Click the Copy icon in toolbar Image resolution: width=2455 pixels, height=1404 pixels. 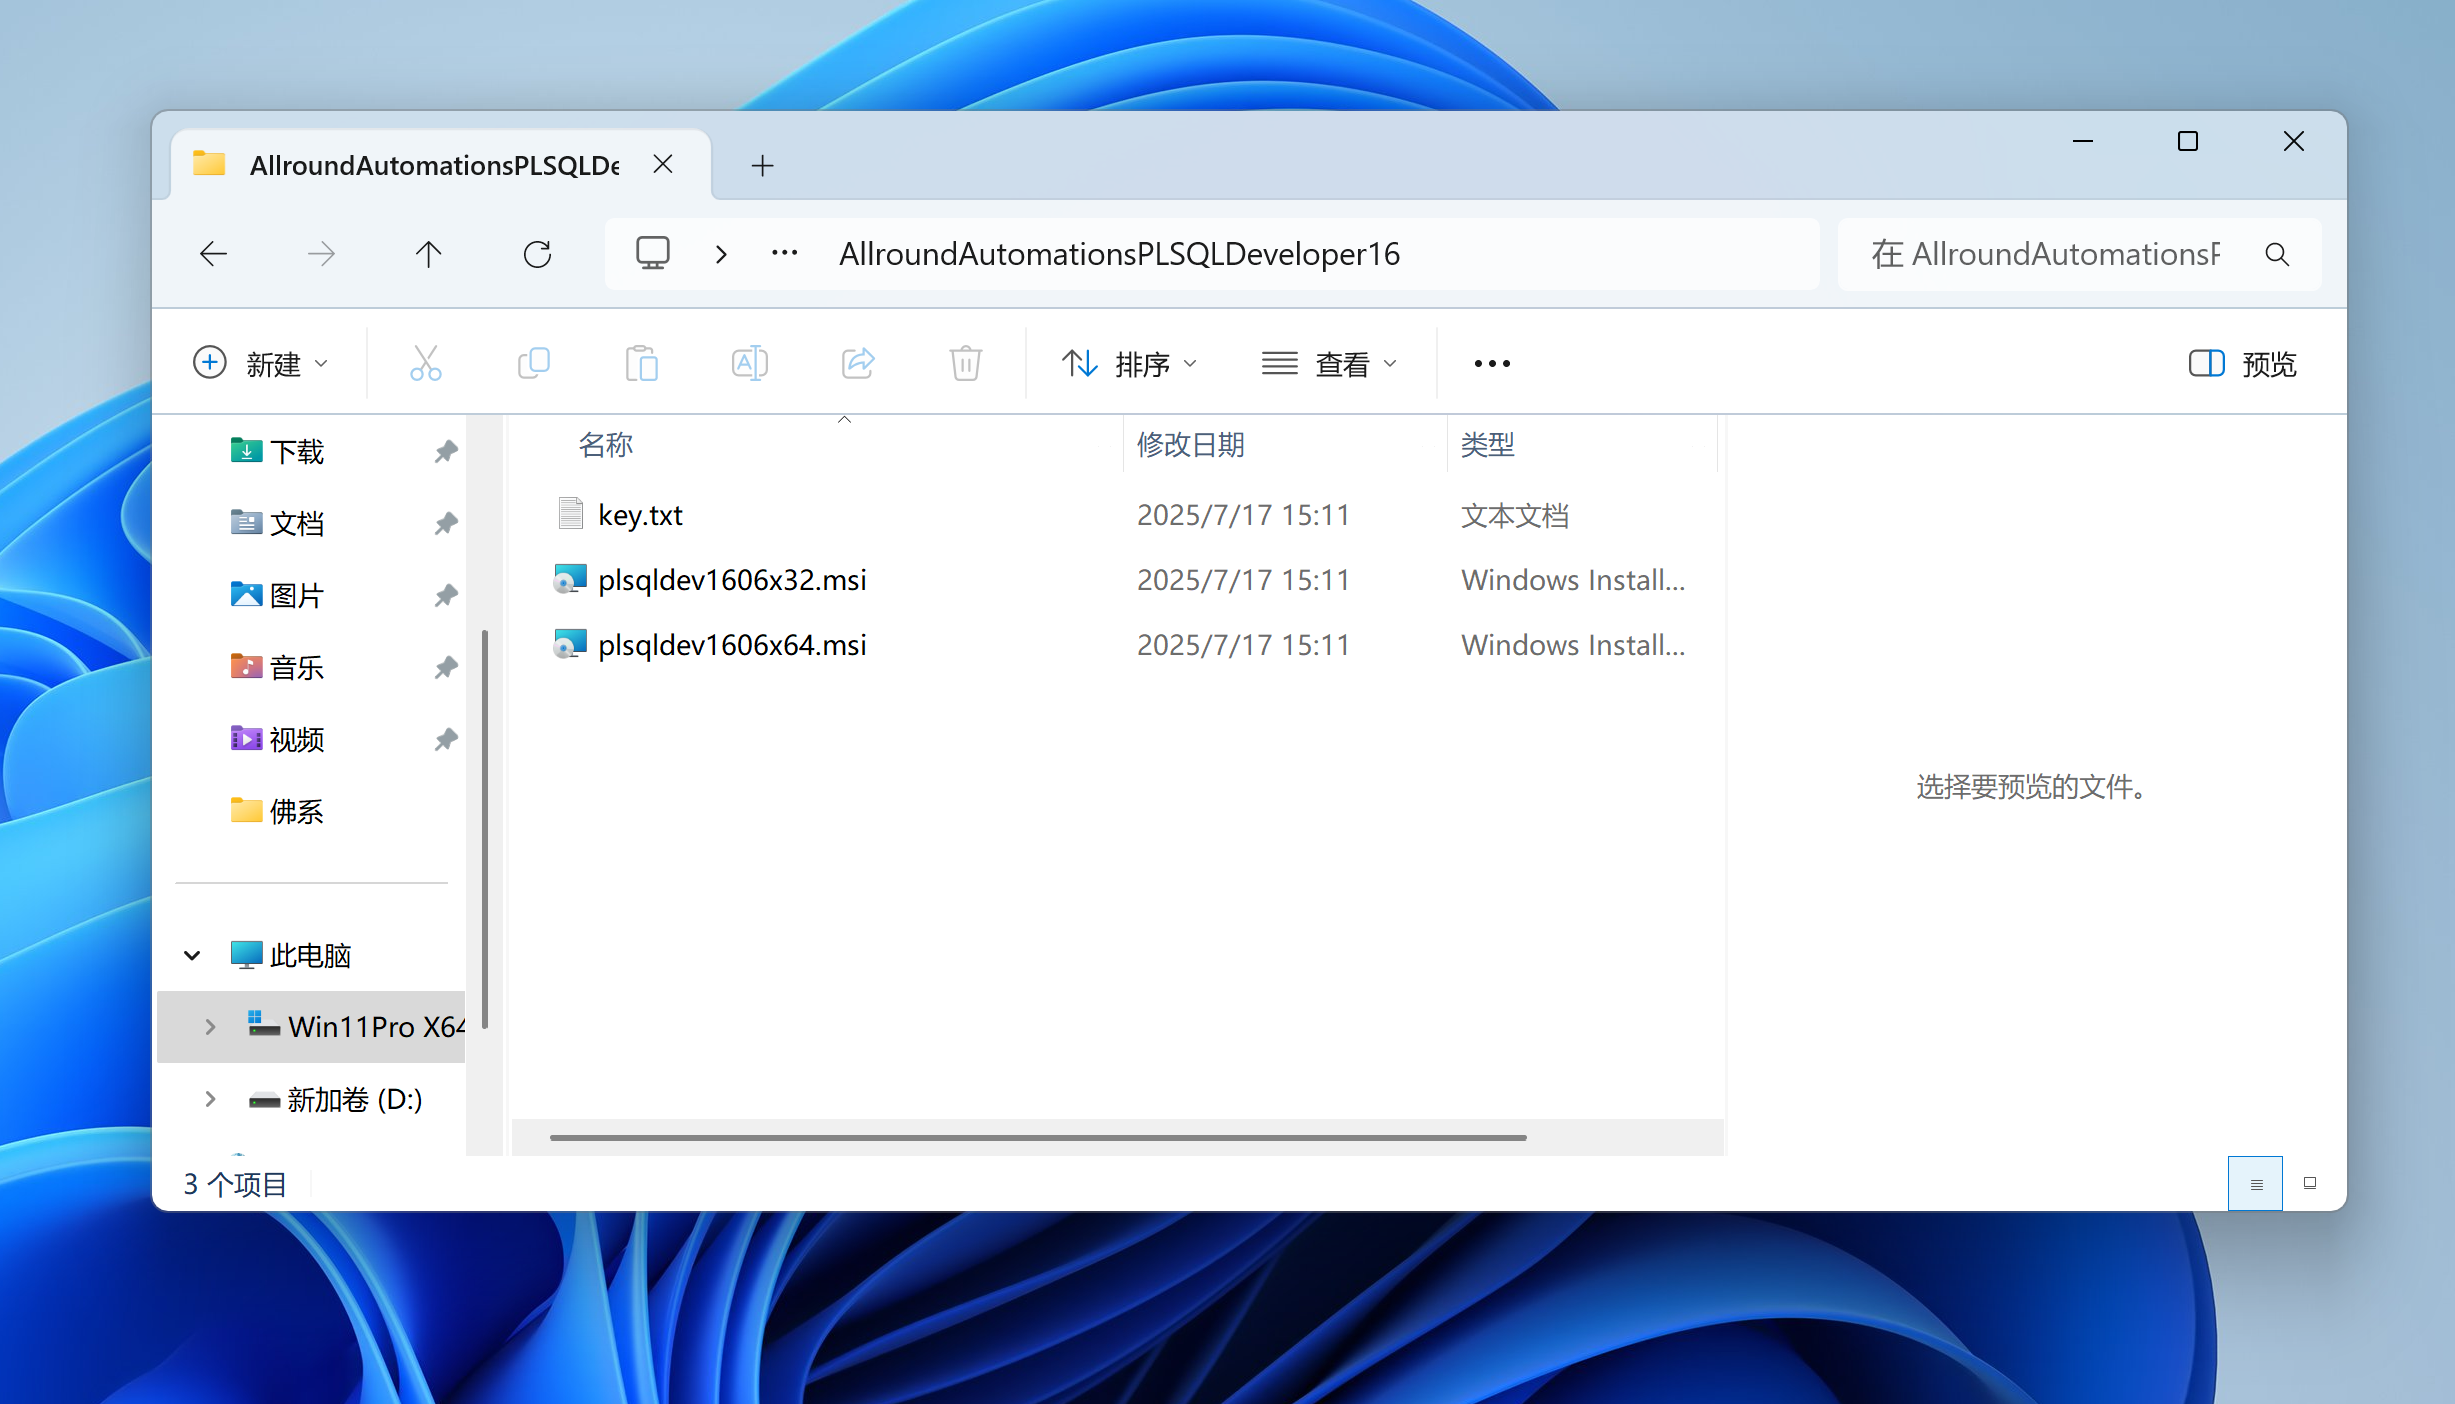click(x=534, y=363)
